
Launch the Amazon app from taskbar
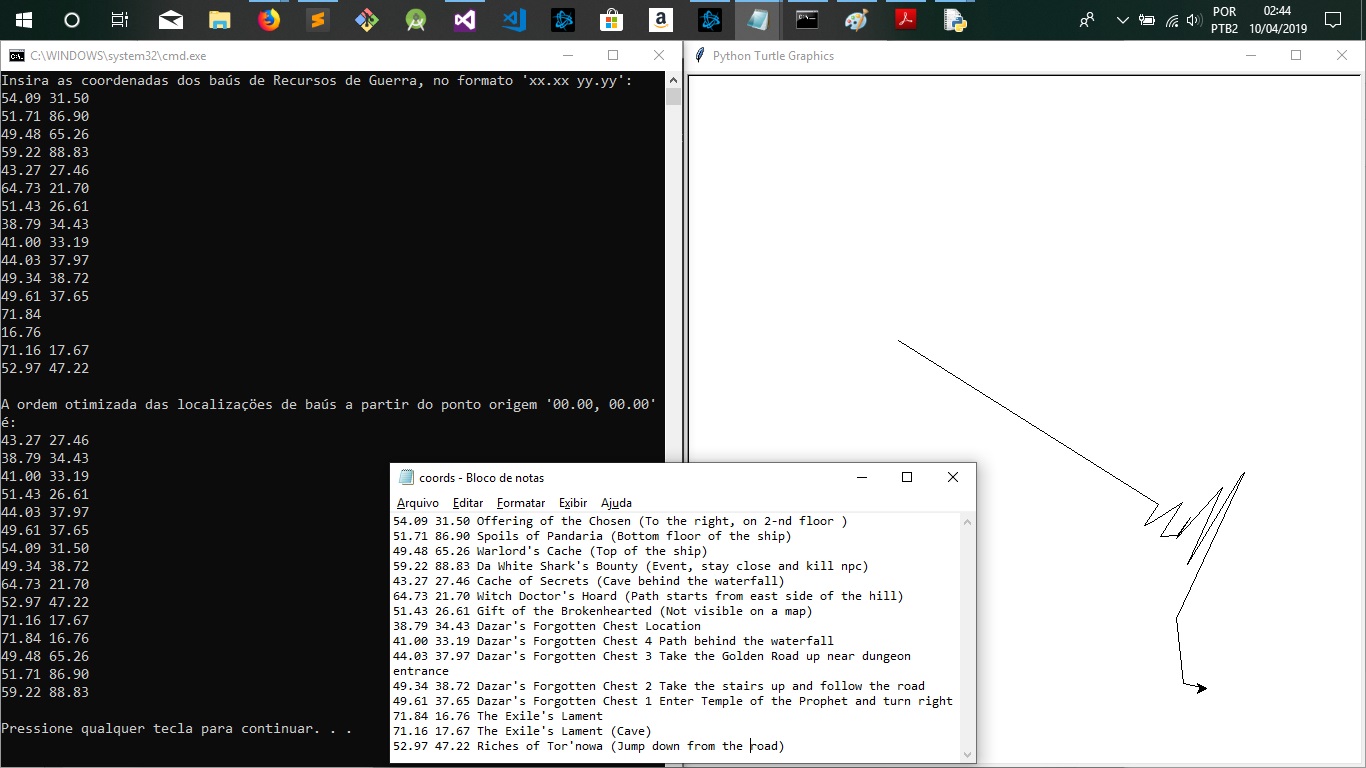coord(660,20)
